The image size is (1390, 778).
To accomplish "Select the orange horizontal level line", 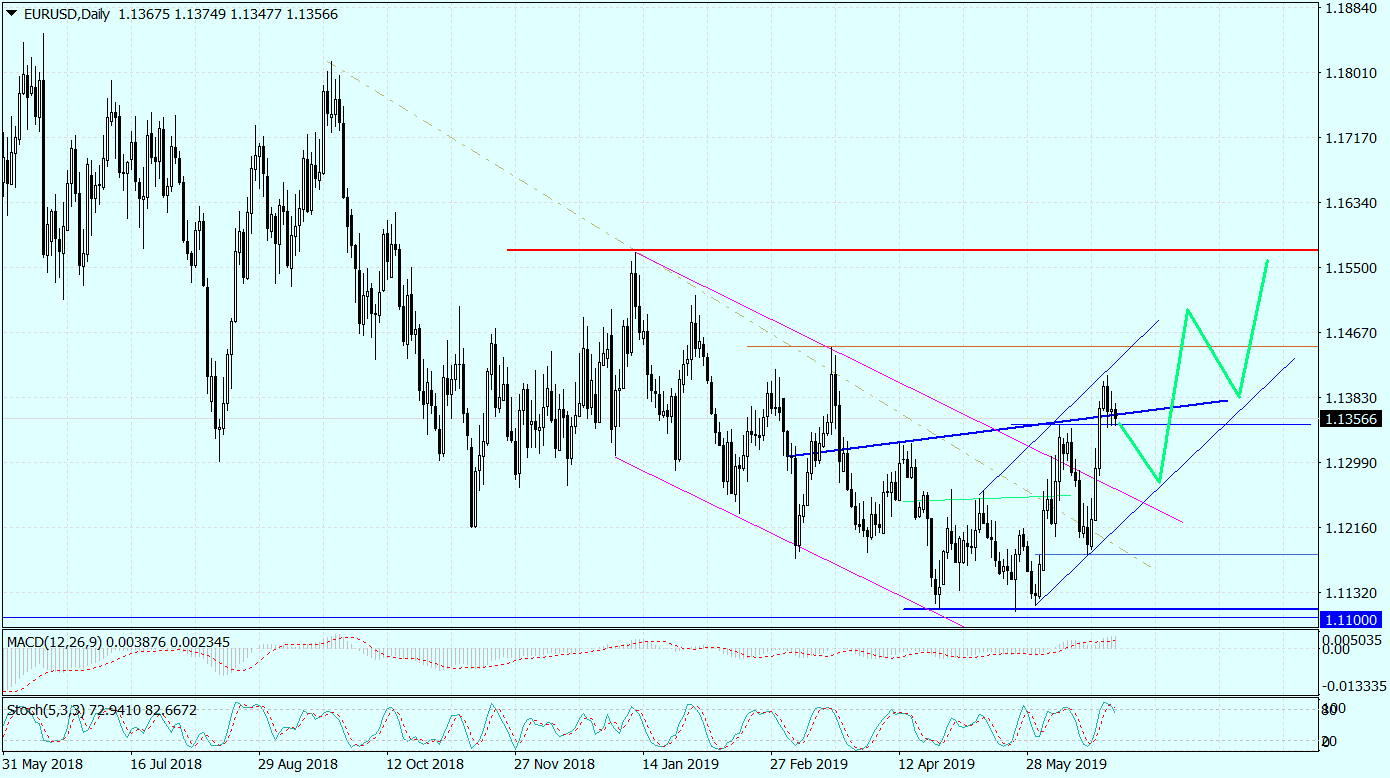I will coord(1032,347).
